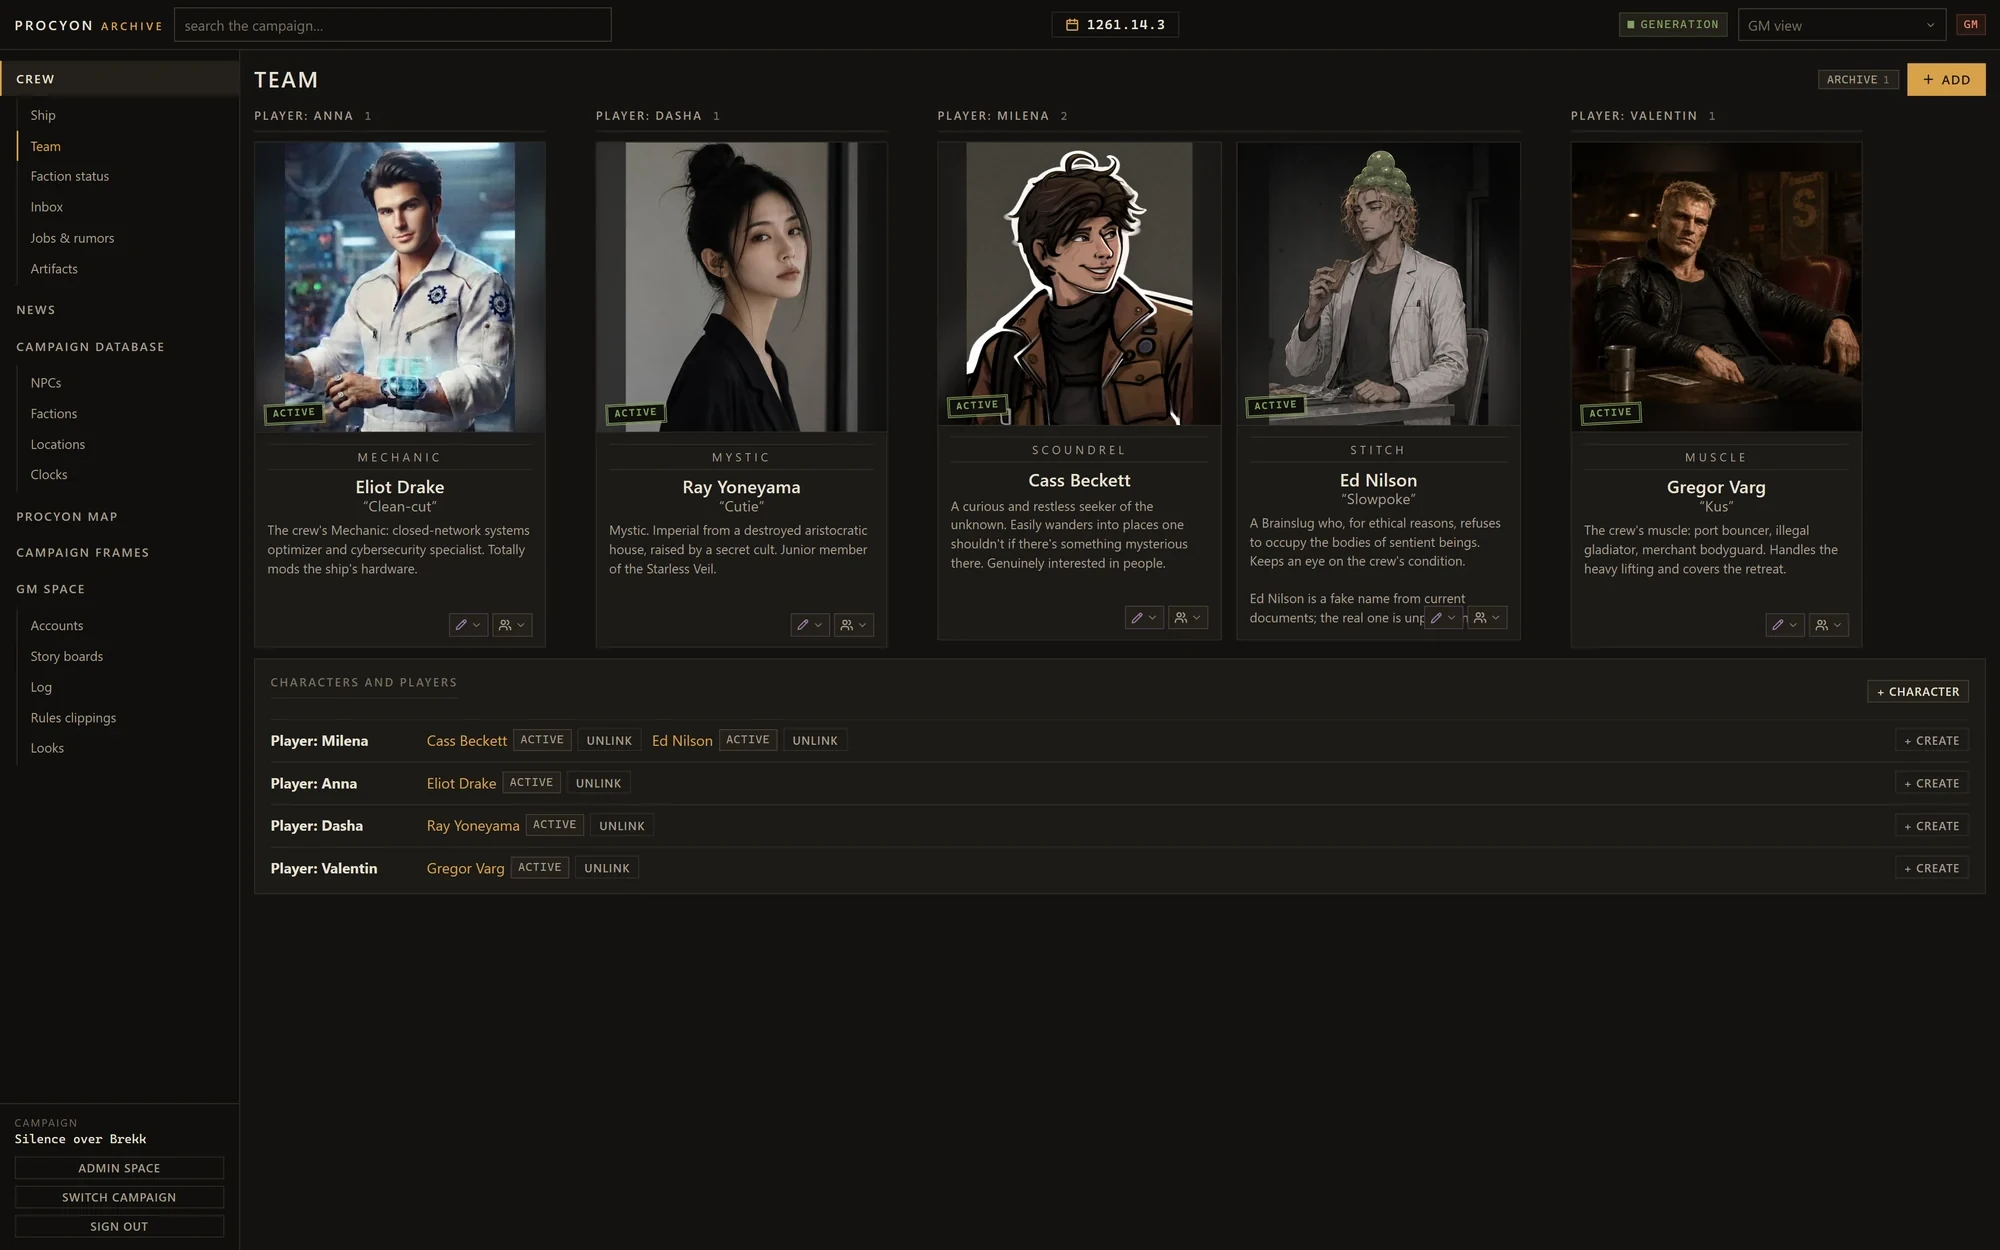Focus the search the campaign field

click(x=392, y=25)
